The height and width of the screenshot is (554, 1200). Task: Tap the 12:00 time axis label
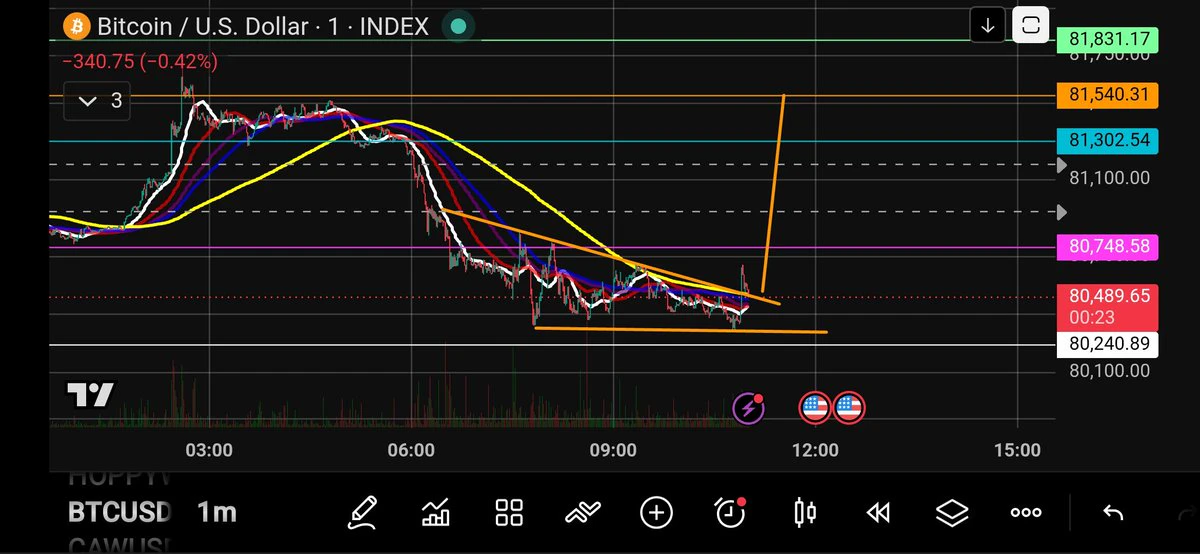(815, 451)
